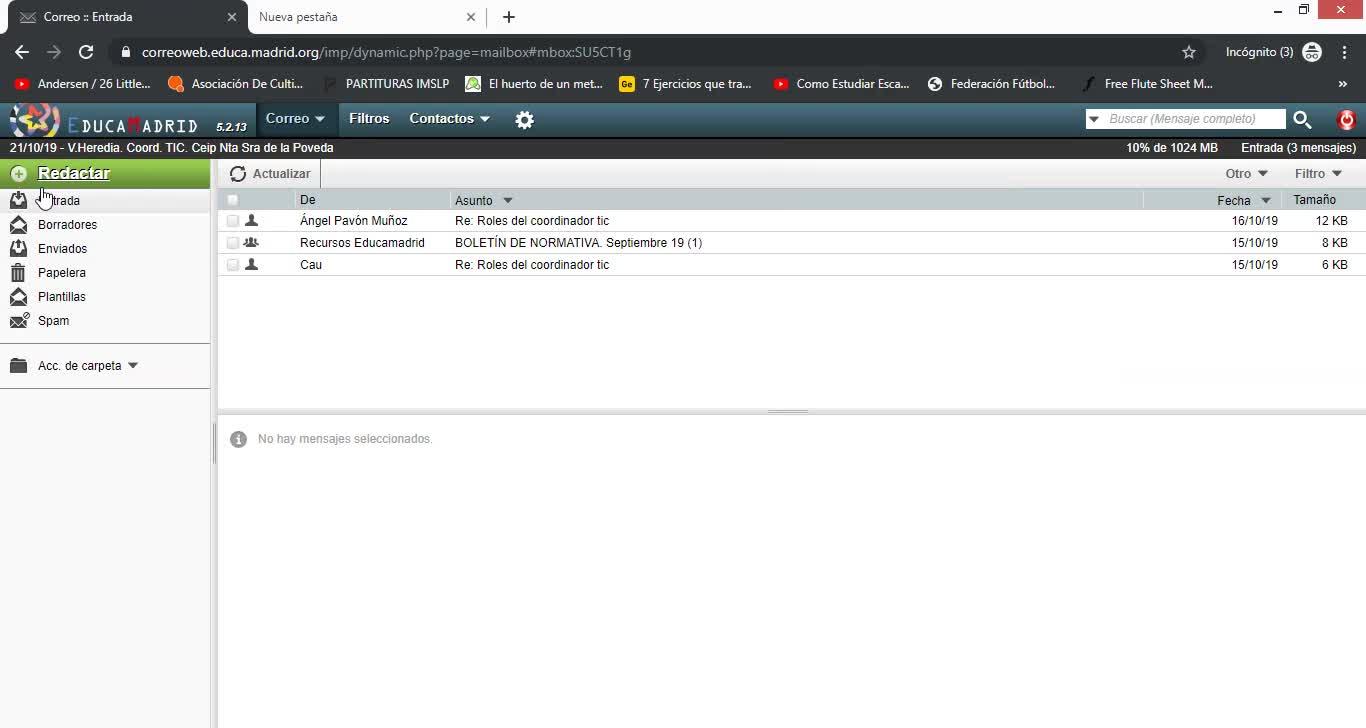Open the Spam folder

(54, 321)
